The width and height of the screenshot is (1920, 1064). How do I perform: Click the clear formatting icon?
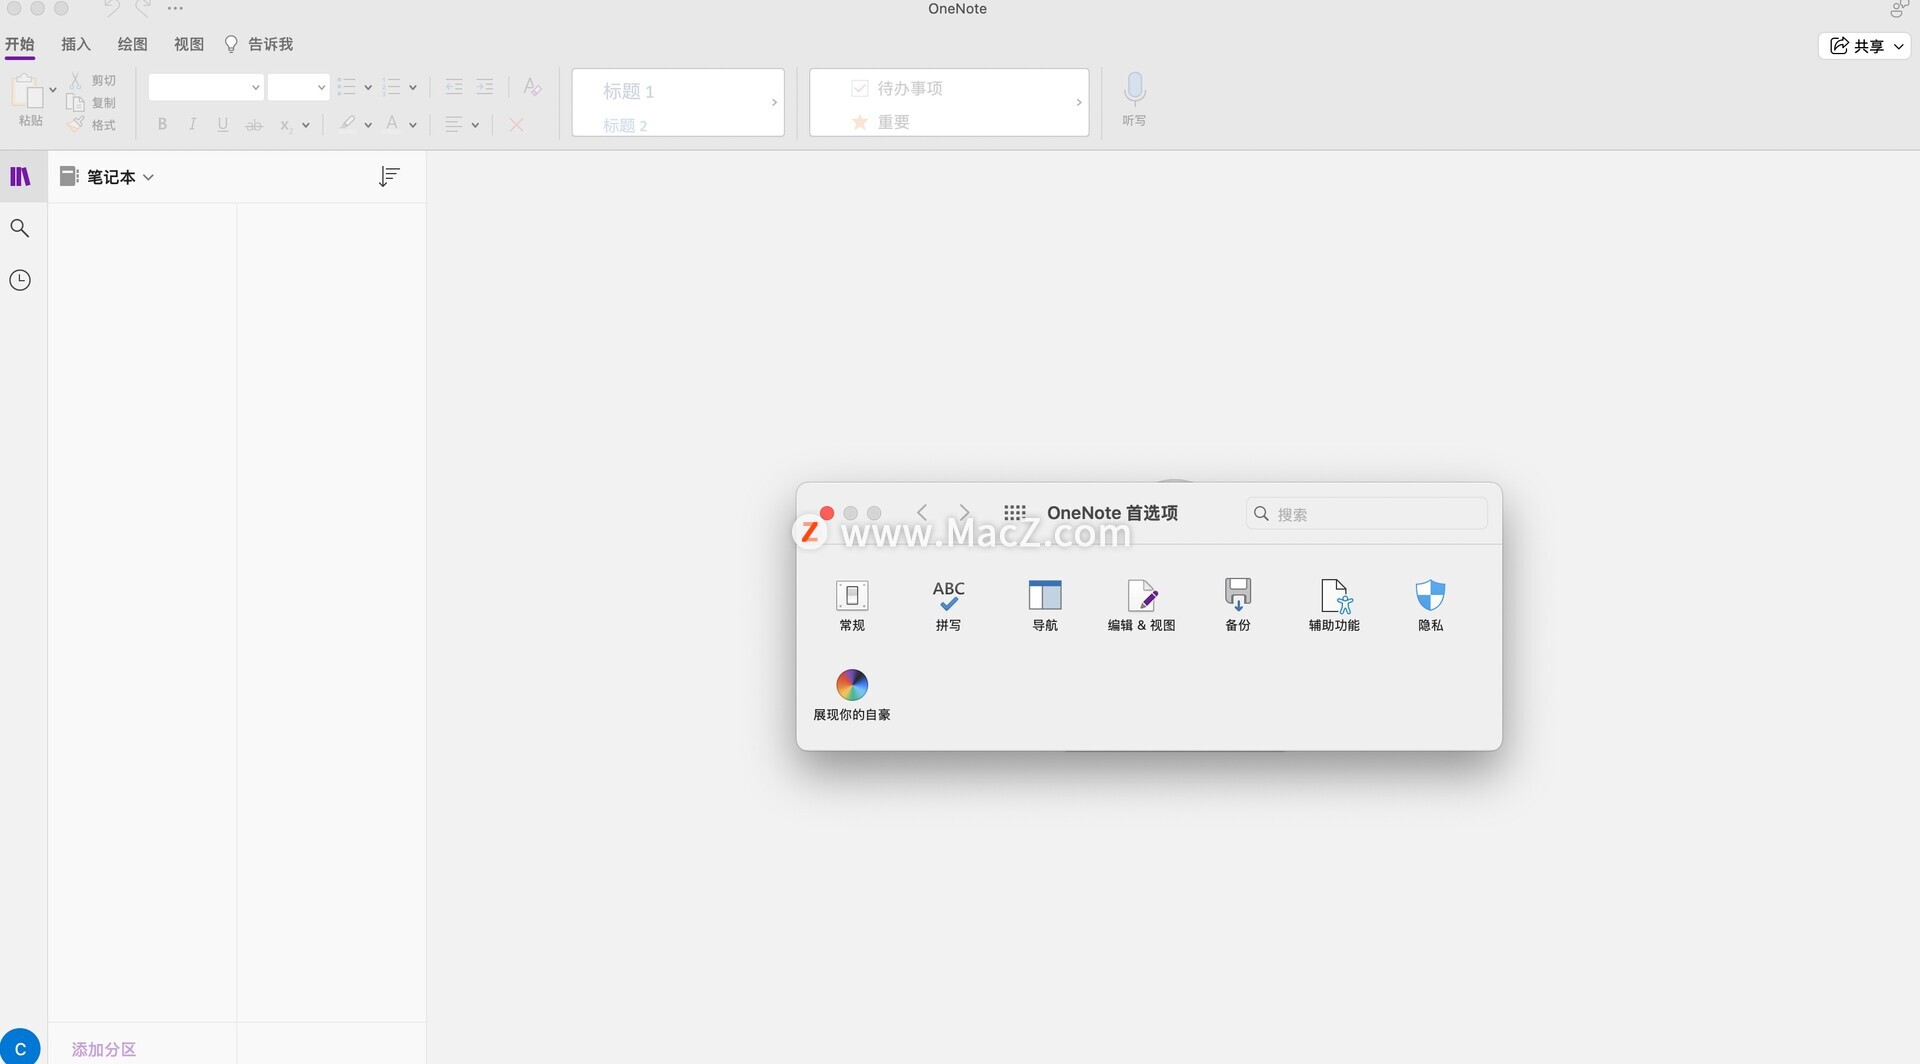[532, 87]
